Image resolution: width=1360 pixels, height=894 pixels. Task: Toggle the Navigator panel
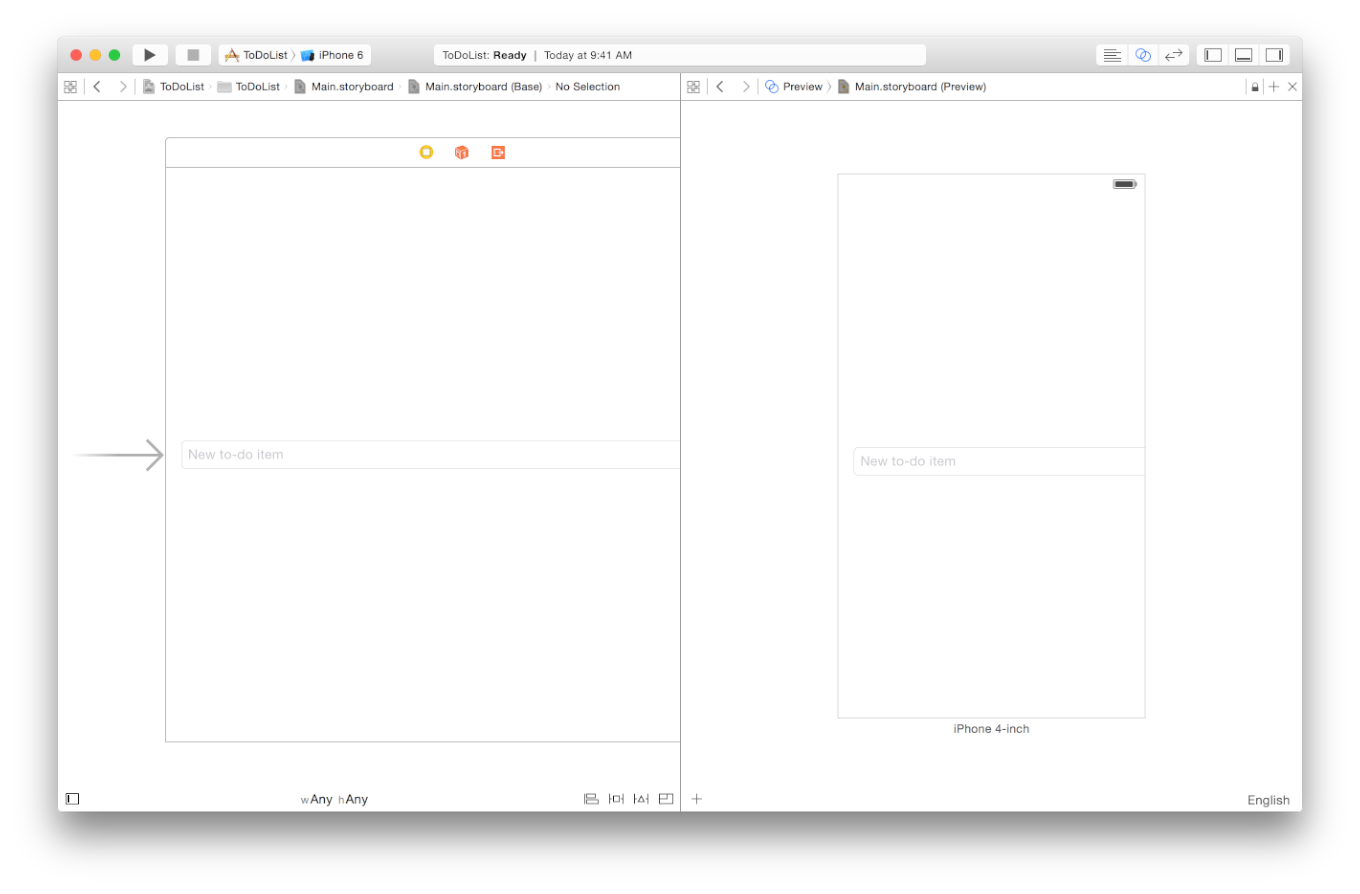pos(1213,55)
